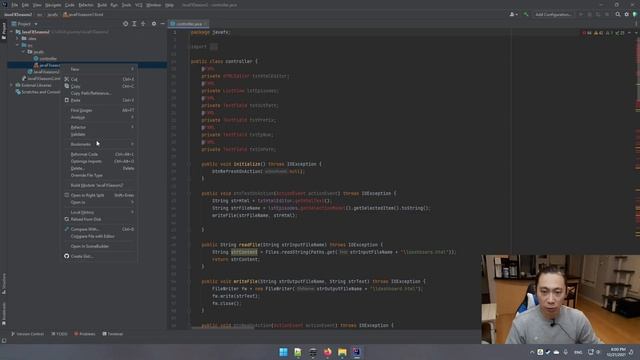Choose Optimize Imports in context menu
This screenshot has width=640, height=360.
pyautogui.click(x=100, y=161)
